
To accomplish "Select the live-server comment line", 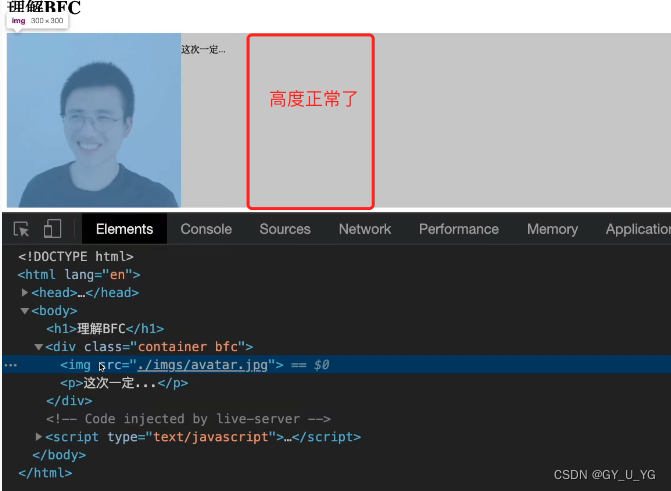I will tap(188, 419).
